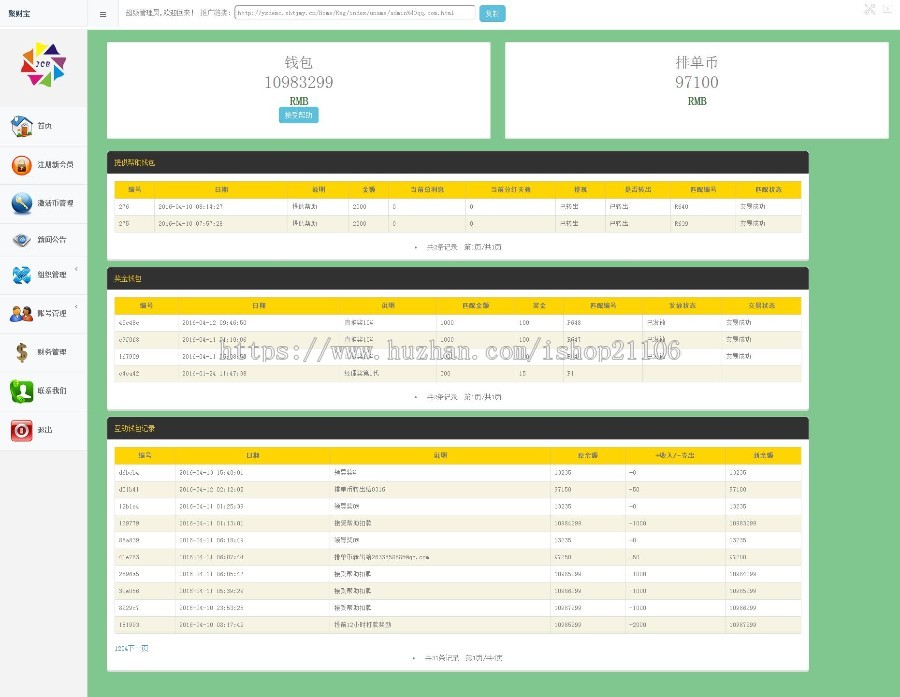
Task: Click the red 退出 power icon
Action: 22,430
